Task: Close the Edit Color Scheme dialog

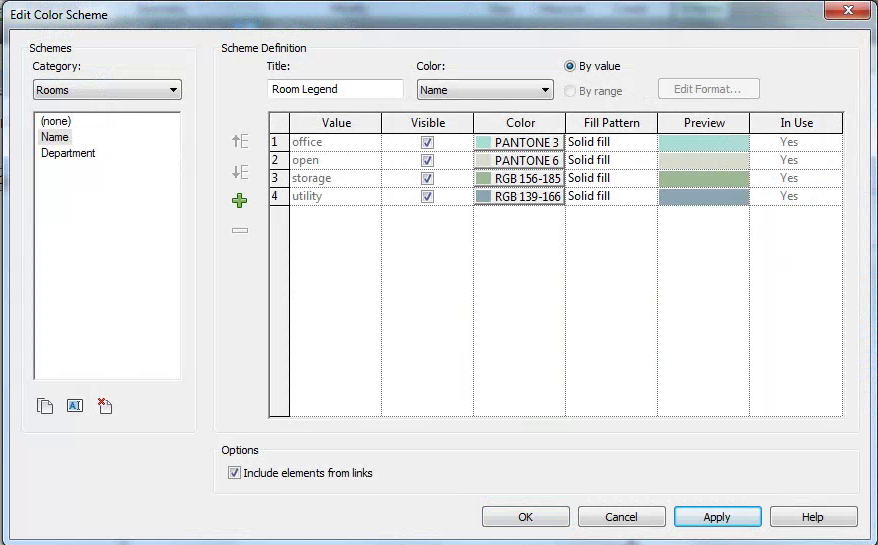Action: (848, 10)
